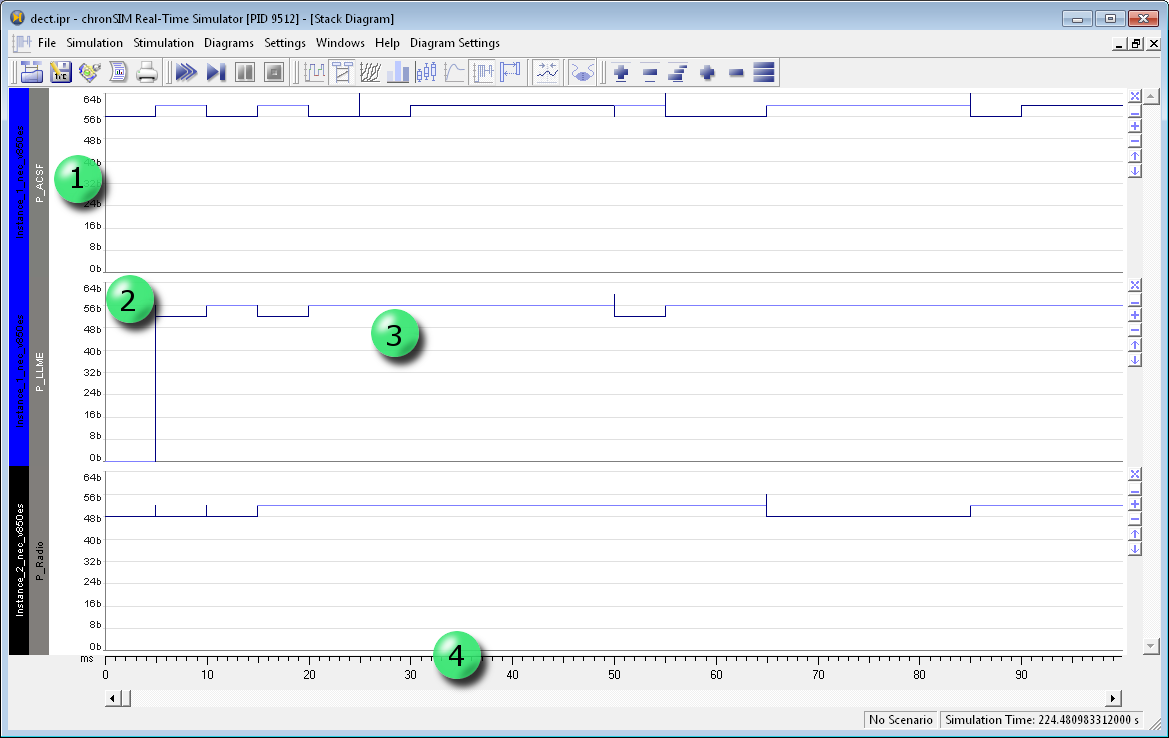Image resolution: width=1169 pixels, height=738 pixels.
Task: Open the box plot diagram icon
Action: click(x=426, y=72)
